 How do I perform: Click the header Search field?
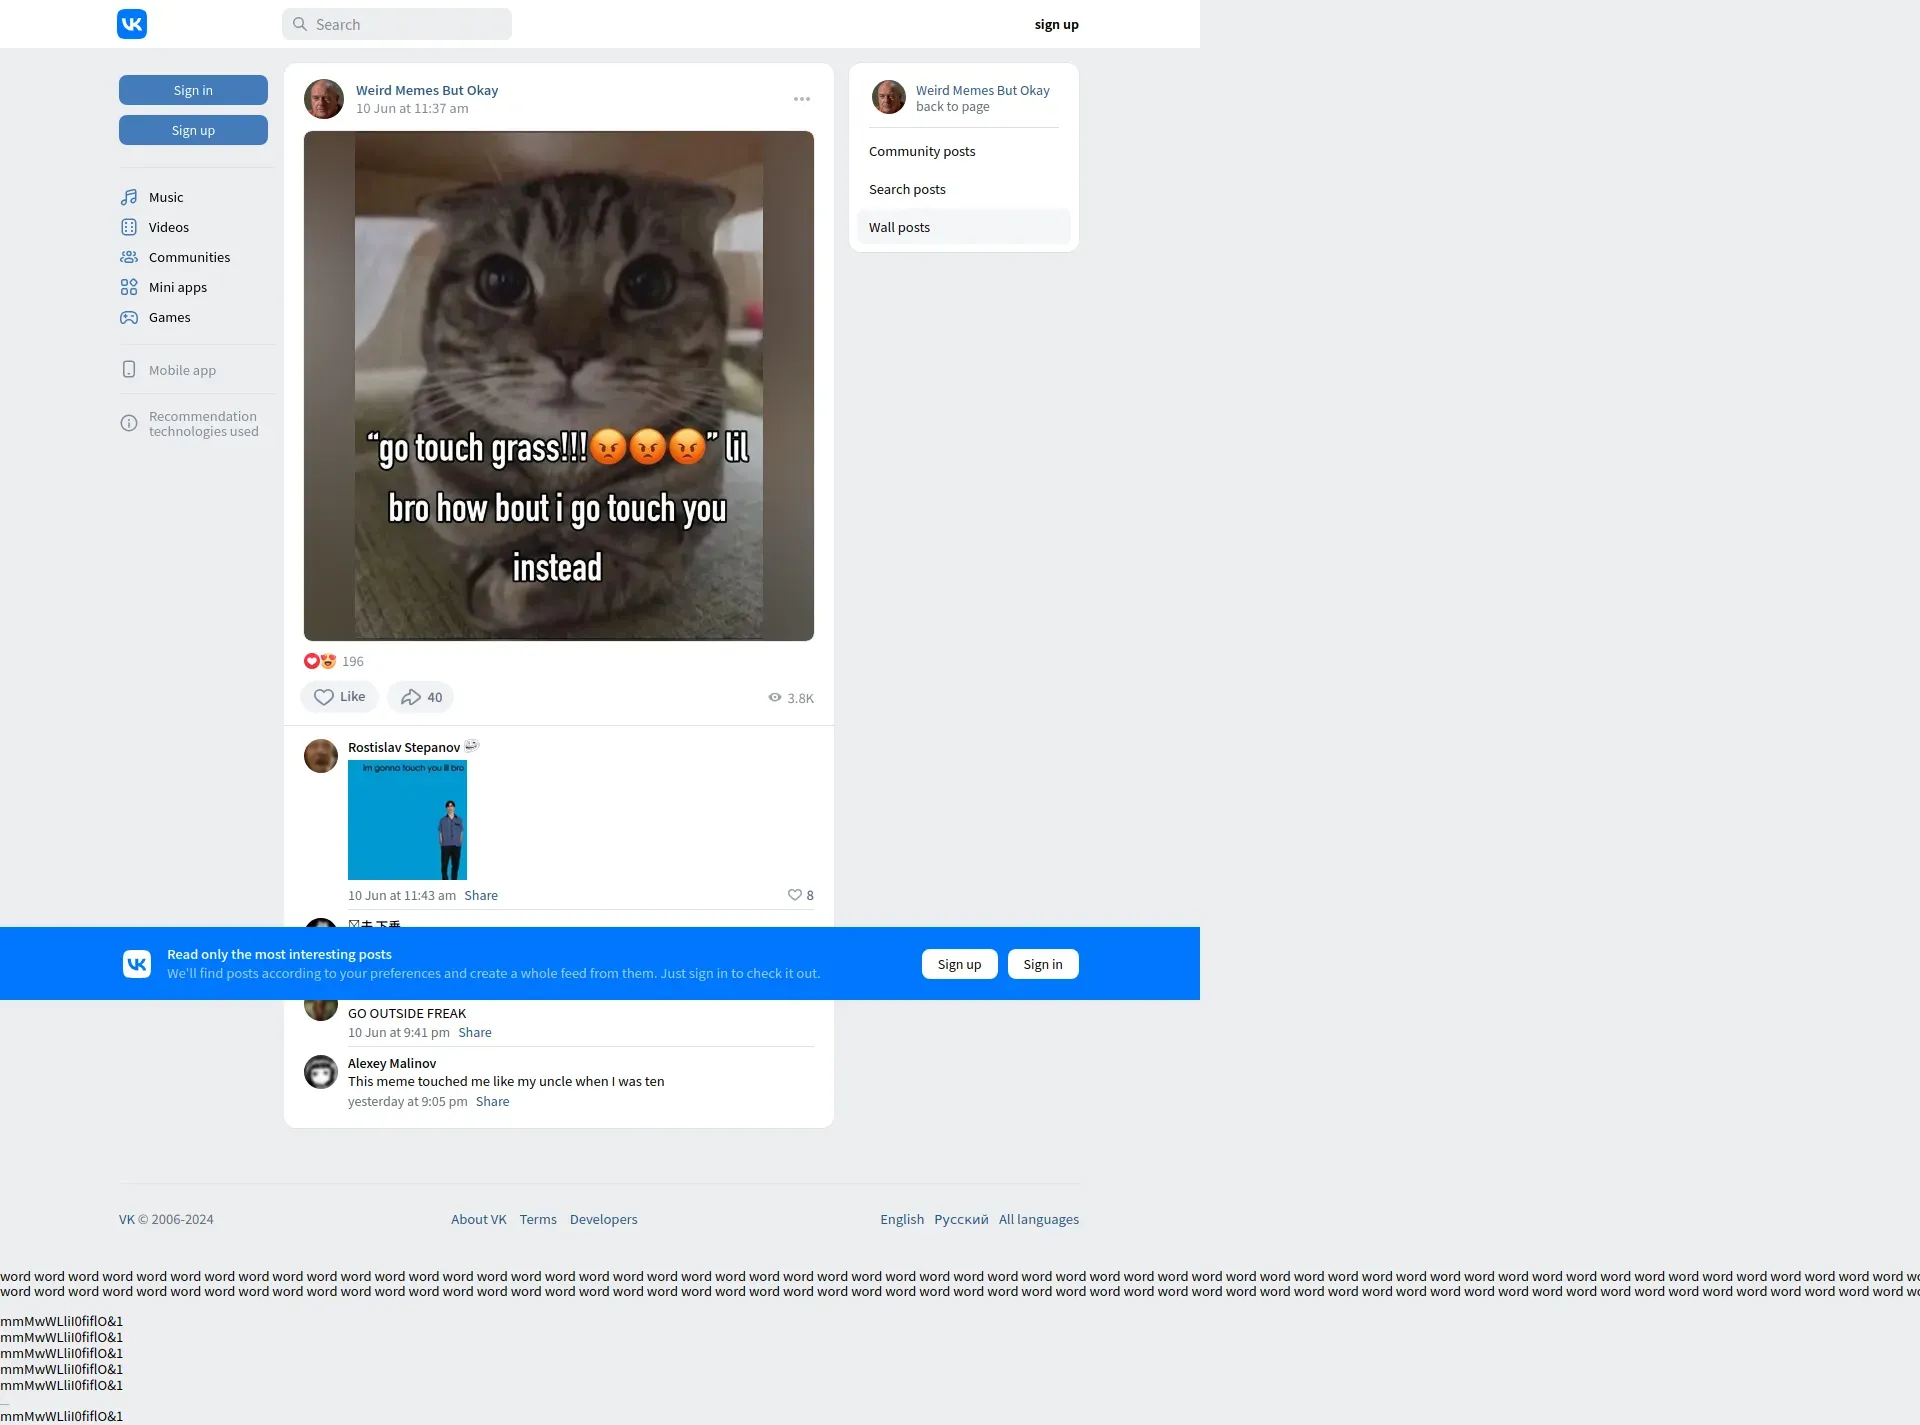coord(397,24)
